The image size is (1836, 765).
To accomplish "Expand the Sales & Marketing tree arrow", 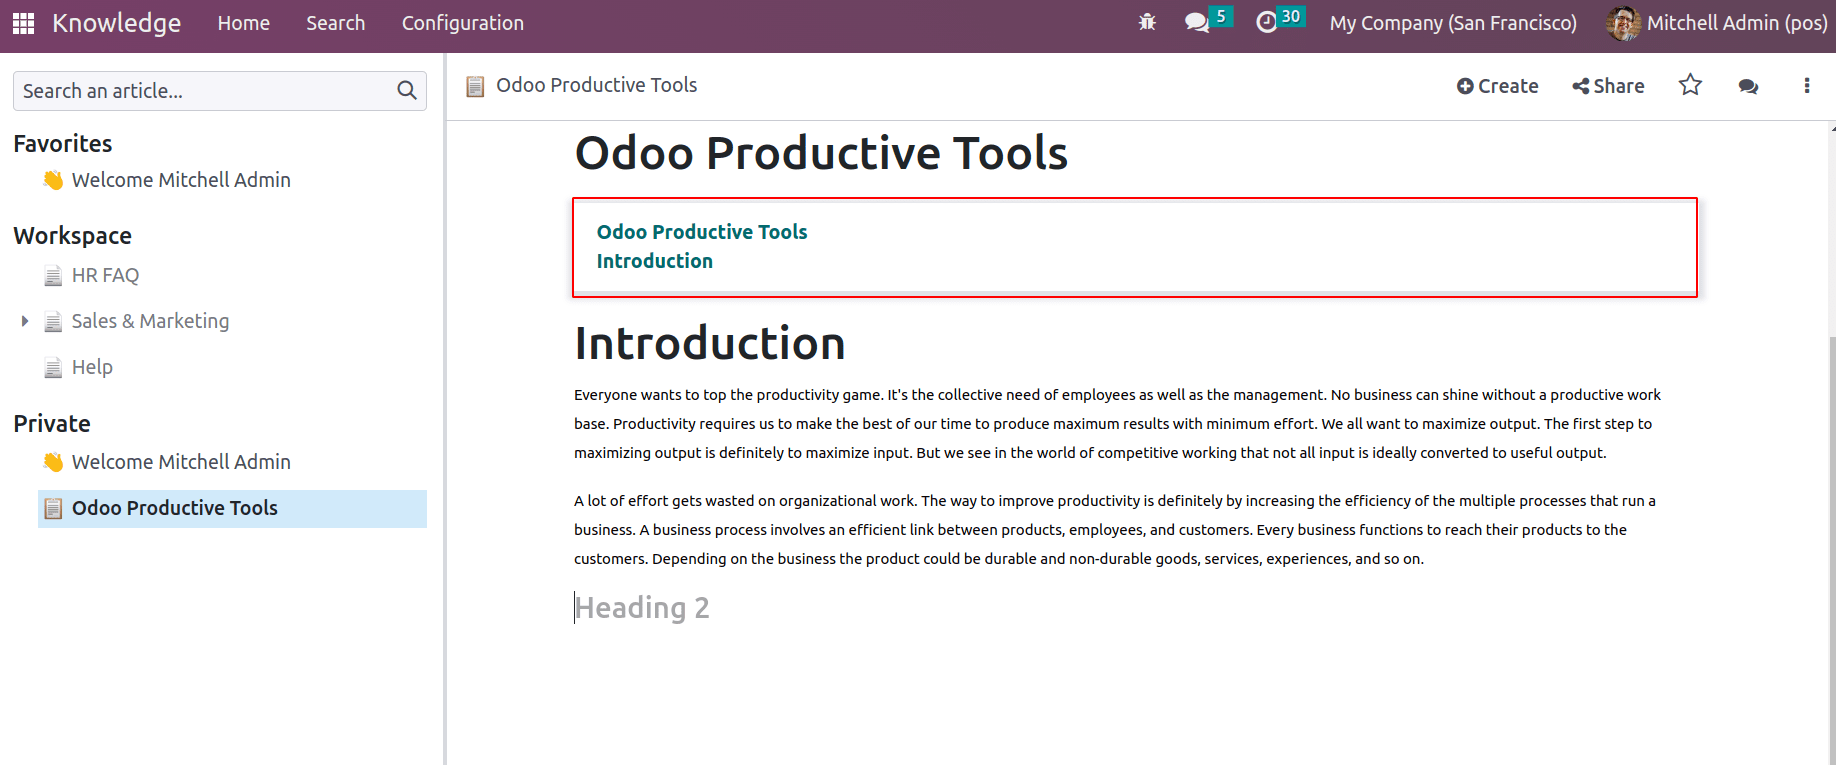I will point(25,321).
